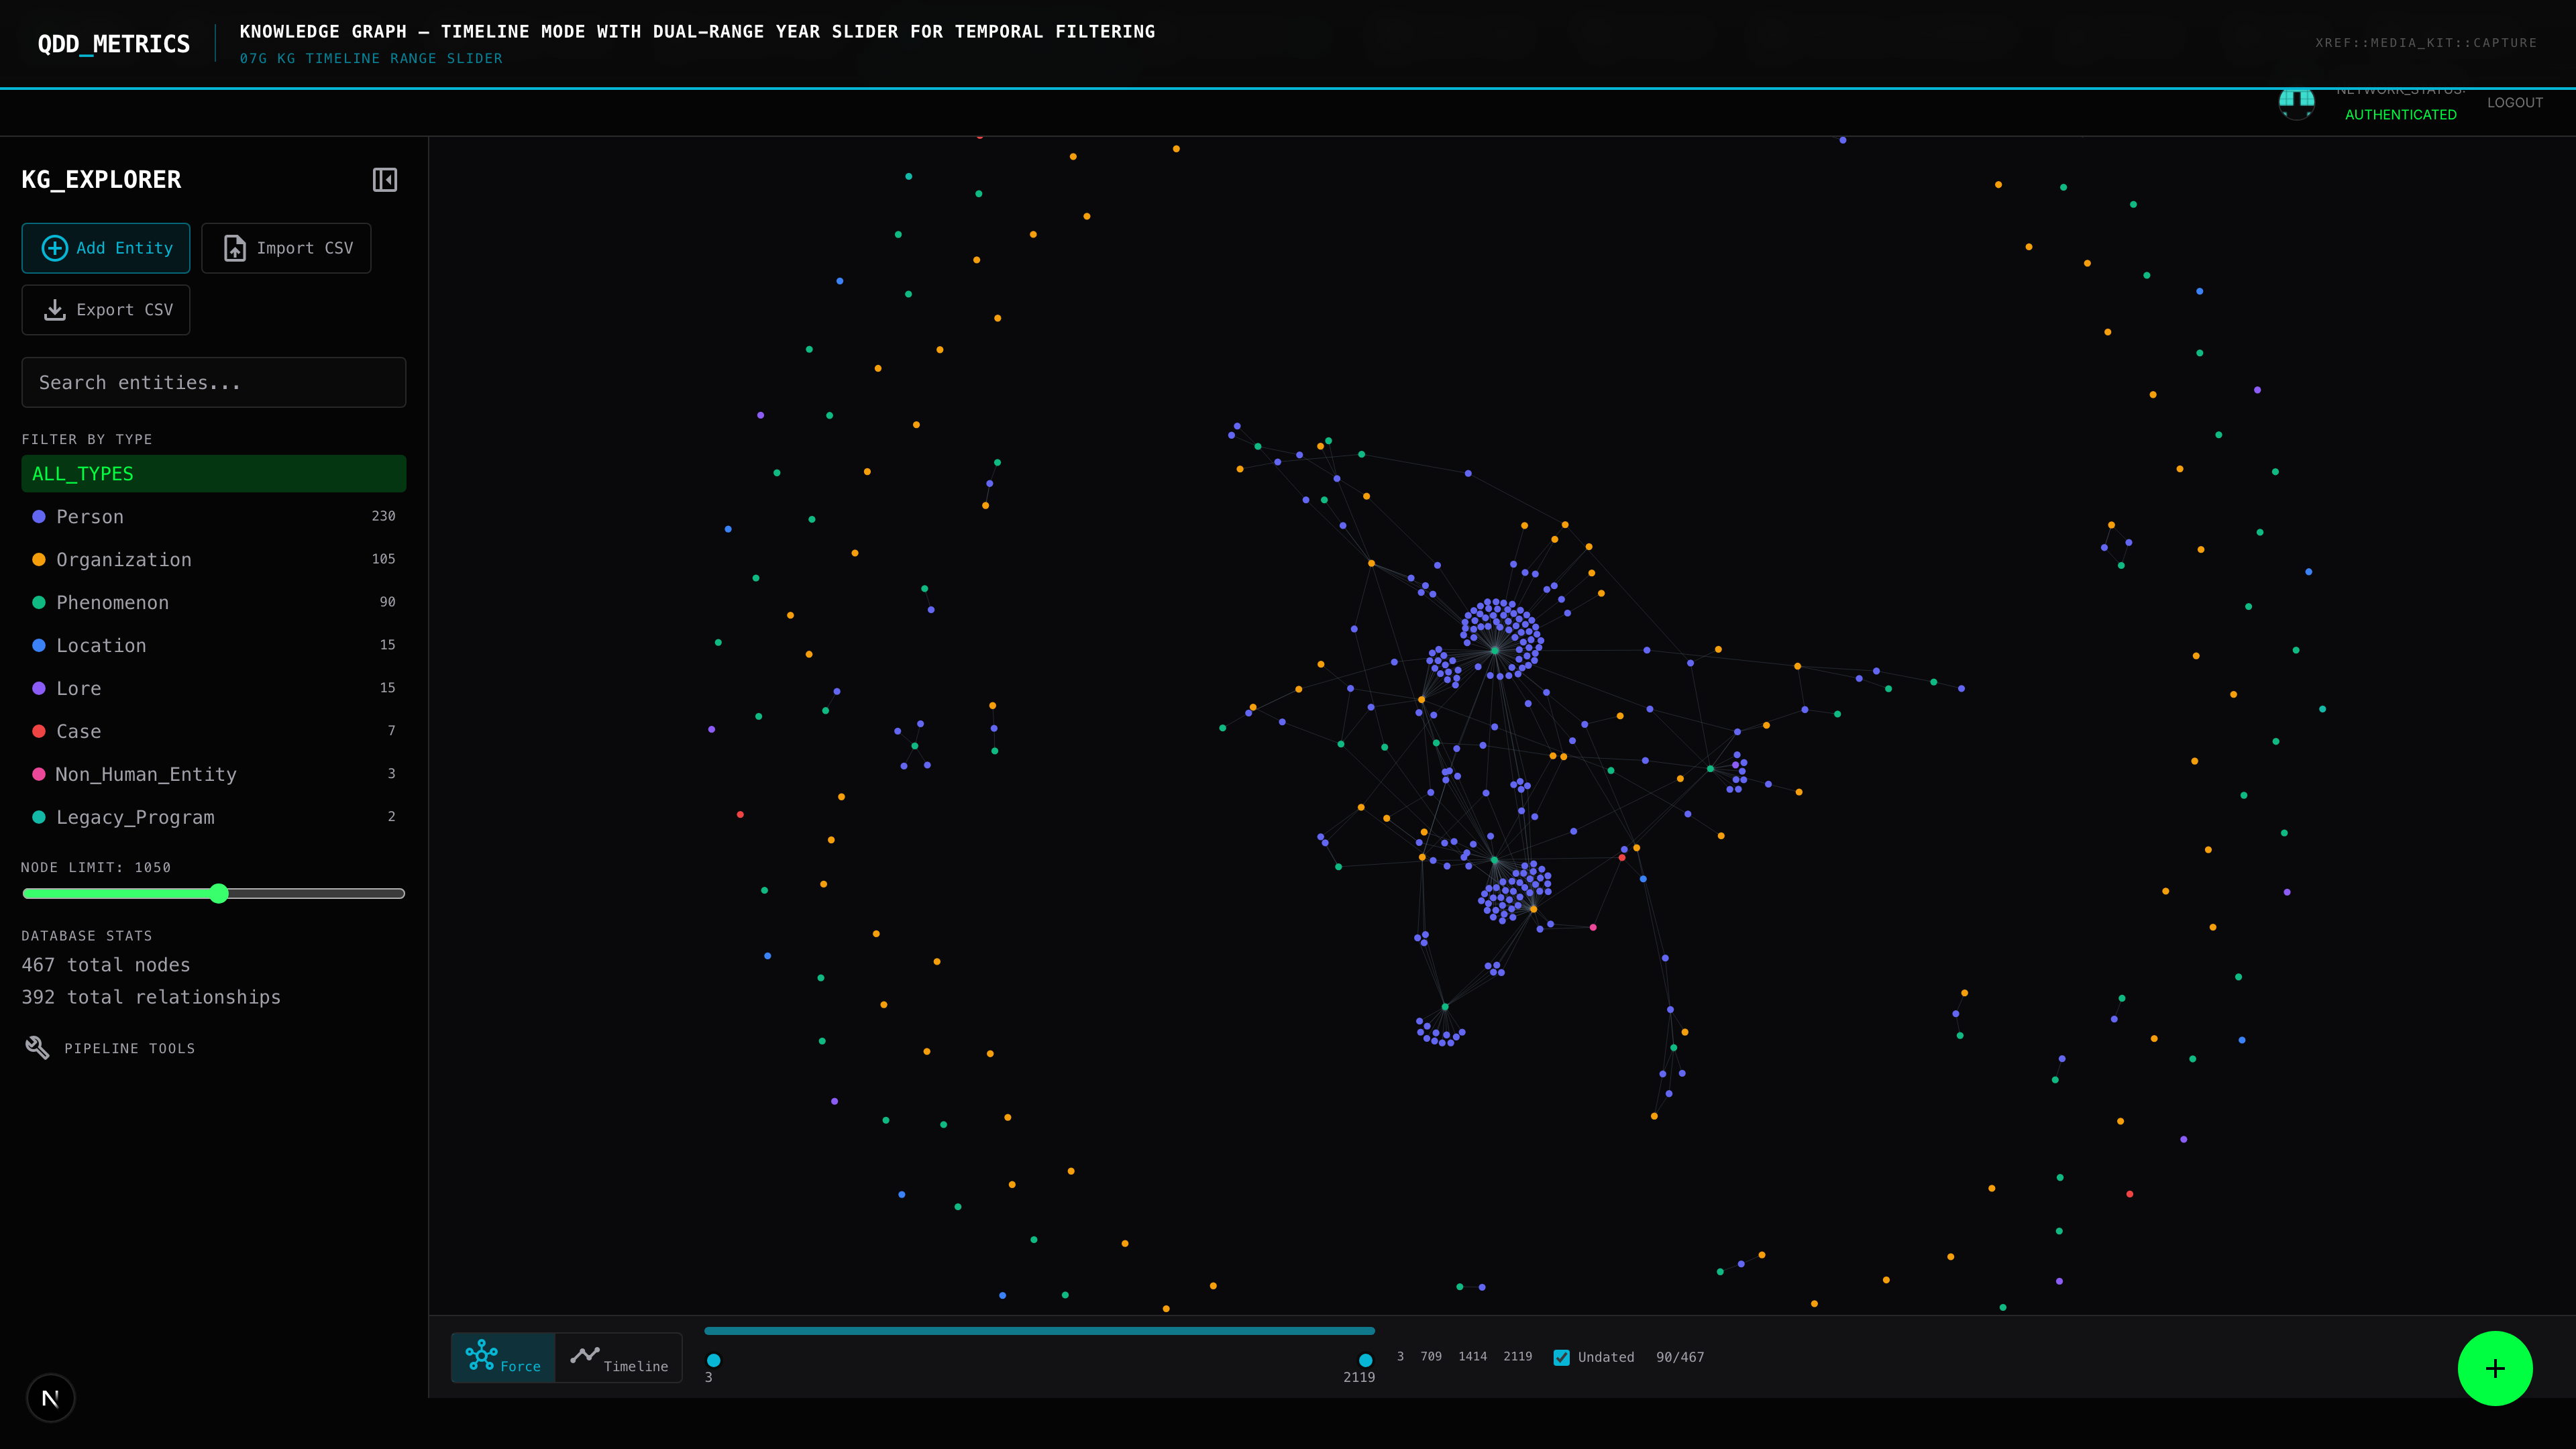Image resolution: width=2576 pixels, height=1449 pixels.
Task: Open Pipeline Tools wrench icon
Action: click(x=37, y=1048)
